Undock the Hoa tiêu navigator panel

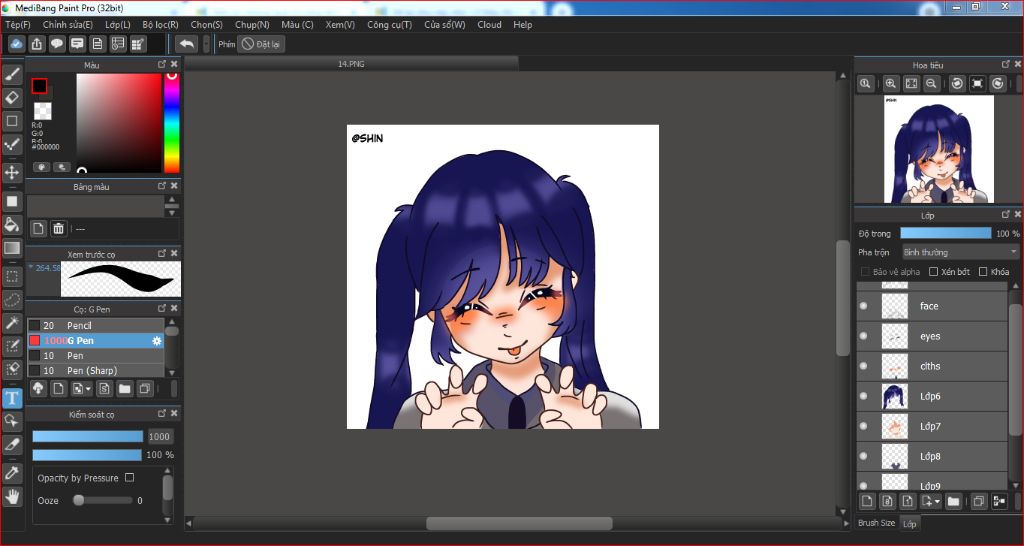click(1006, 64)
